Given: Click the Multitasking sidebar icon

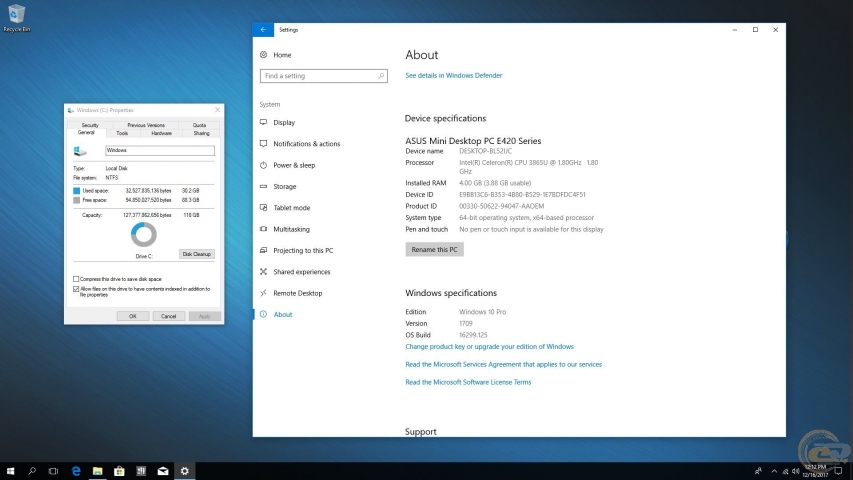Looking at the screenshot, I should coord(264,229).
